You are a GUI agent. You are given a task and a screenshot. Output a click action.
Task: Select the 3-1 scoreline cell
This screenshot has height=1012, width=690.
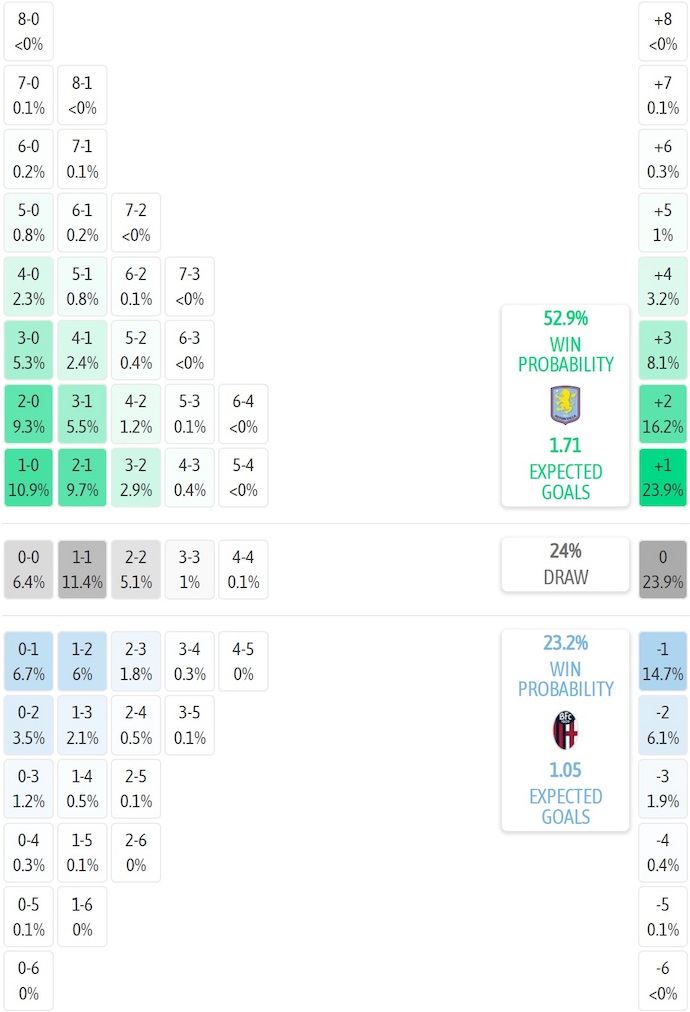pyautogui.click(x=83, y=414)
